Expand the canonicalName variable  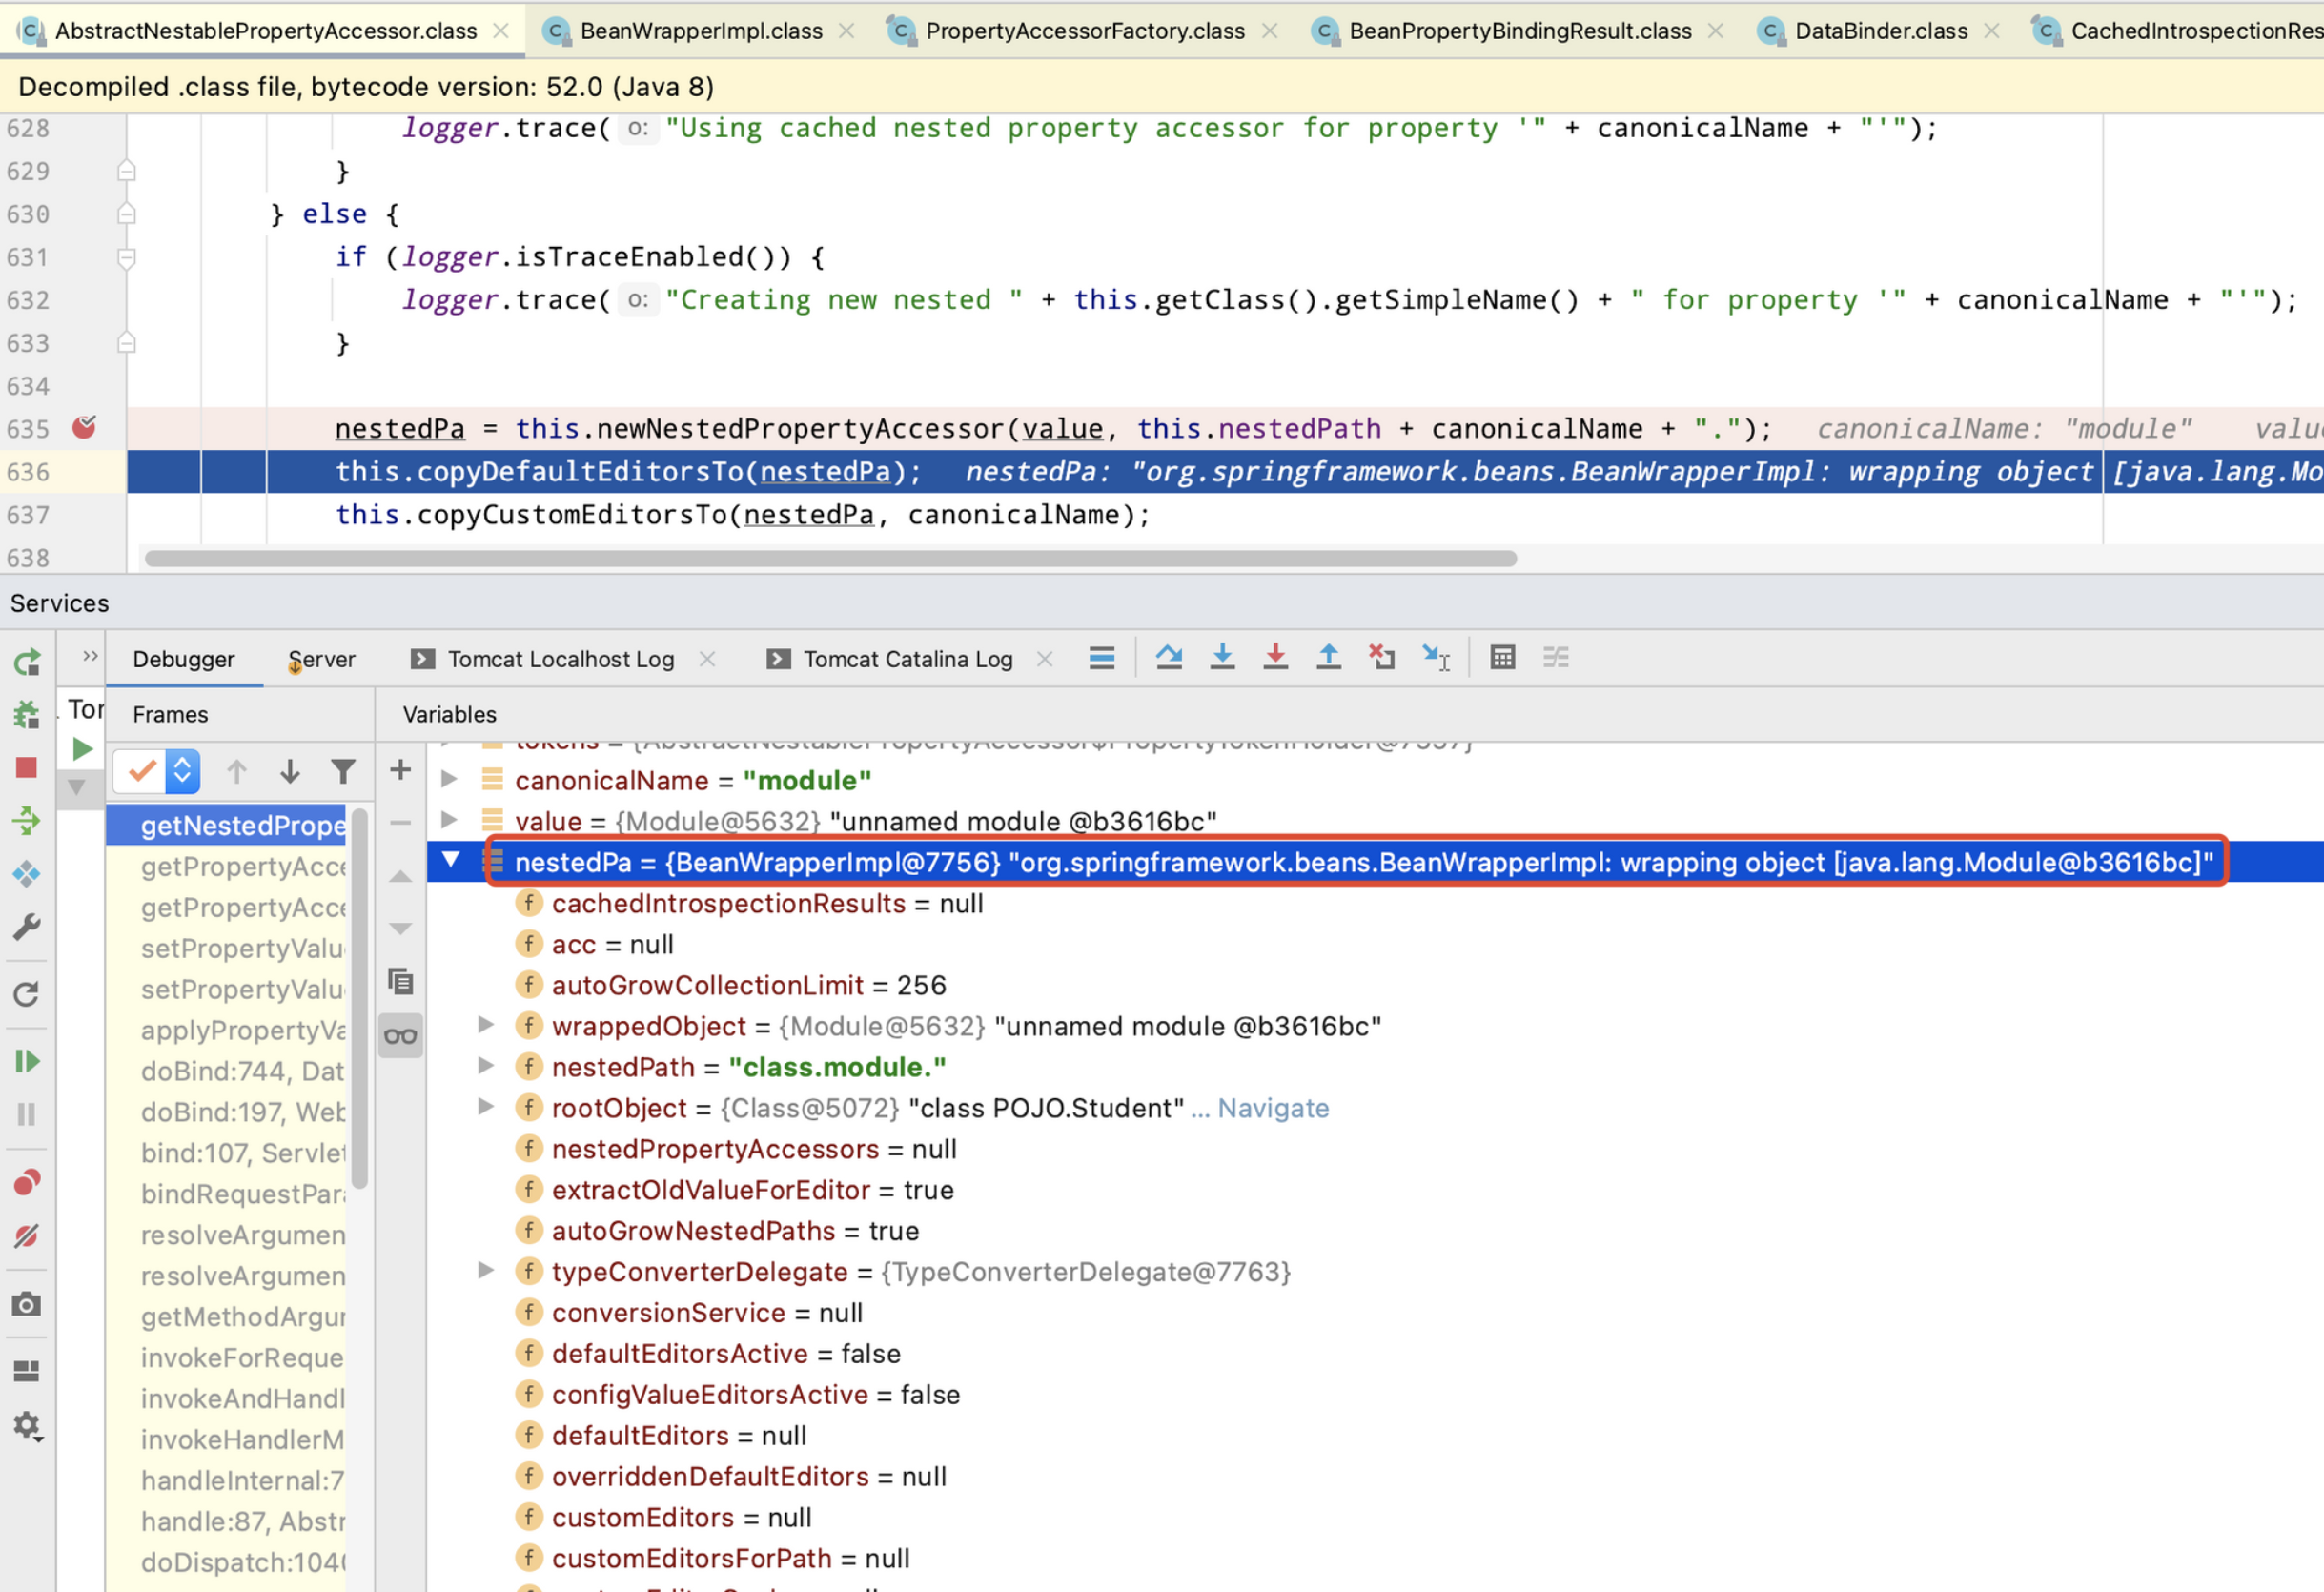pos(449,778)
